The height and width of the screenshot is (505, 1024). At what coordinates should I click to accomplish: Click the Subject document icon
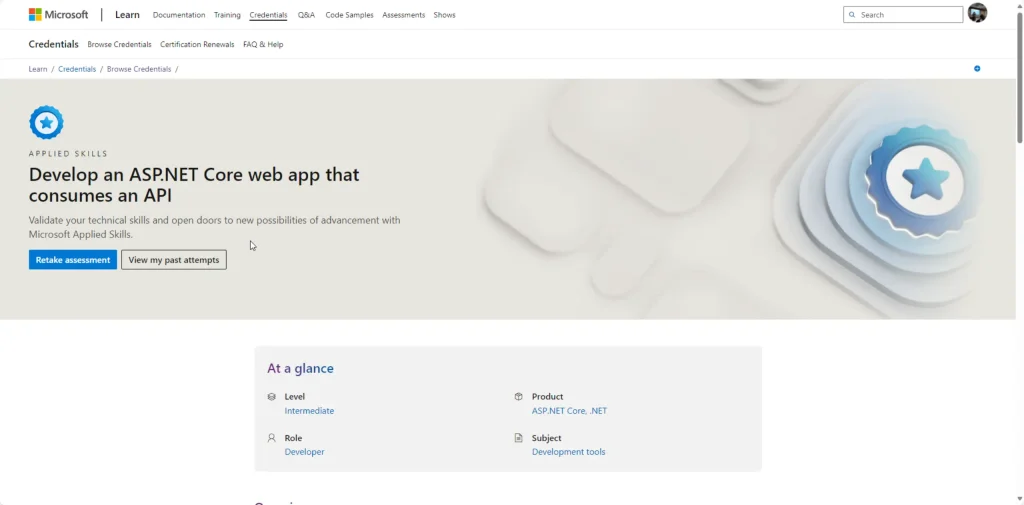coord(519,438)
